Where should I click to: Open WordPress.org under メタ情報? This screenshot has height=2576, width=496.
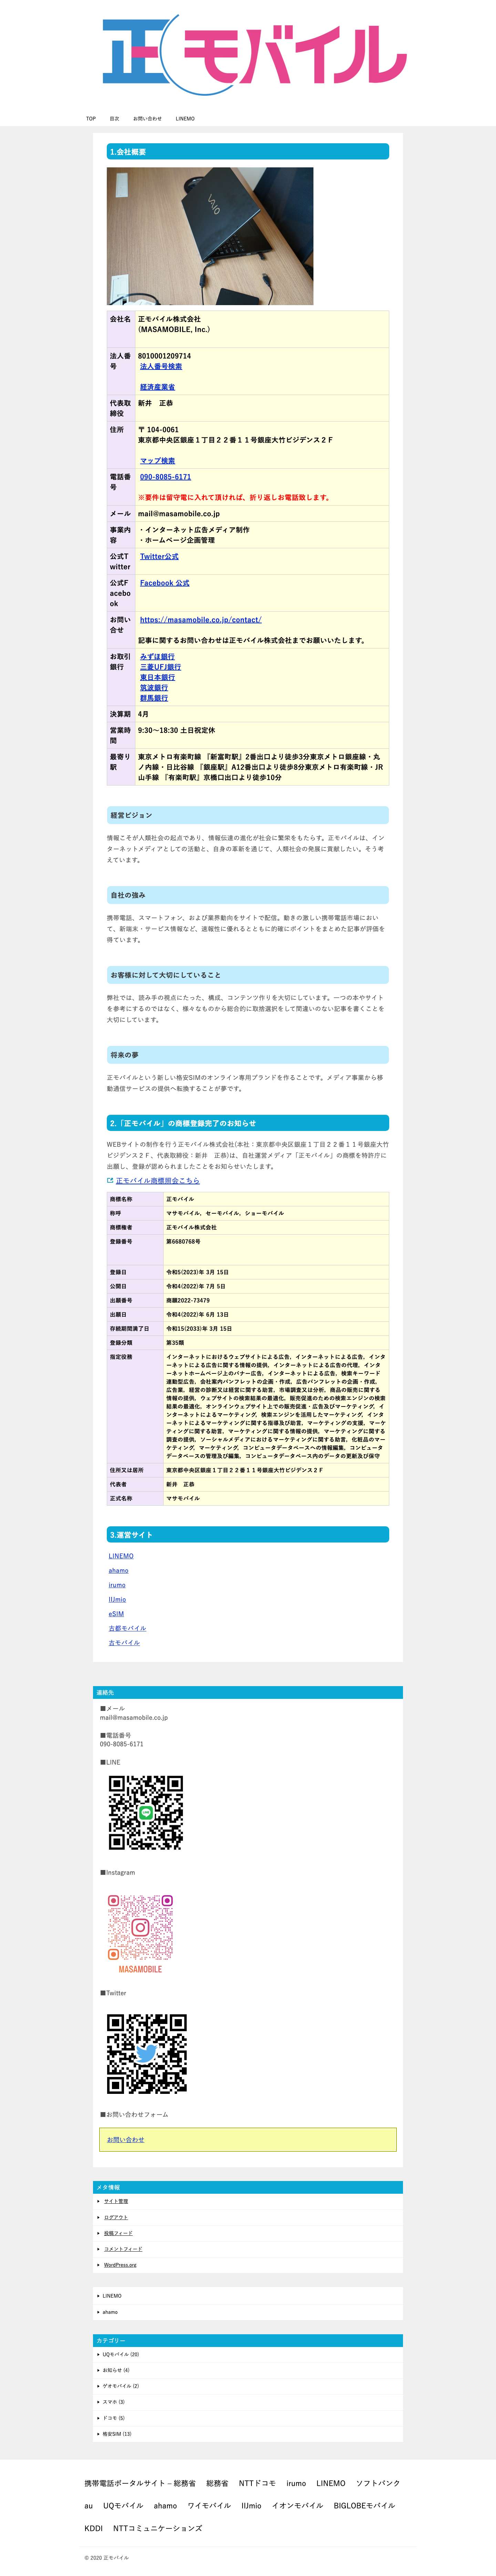click(120, 2265)
